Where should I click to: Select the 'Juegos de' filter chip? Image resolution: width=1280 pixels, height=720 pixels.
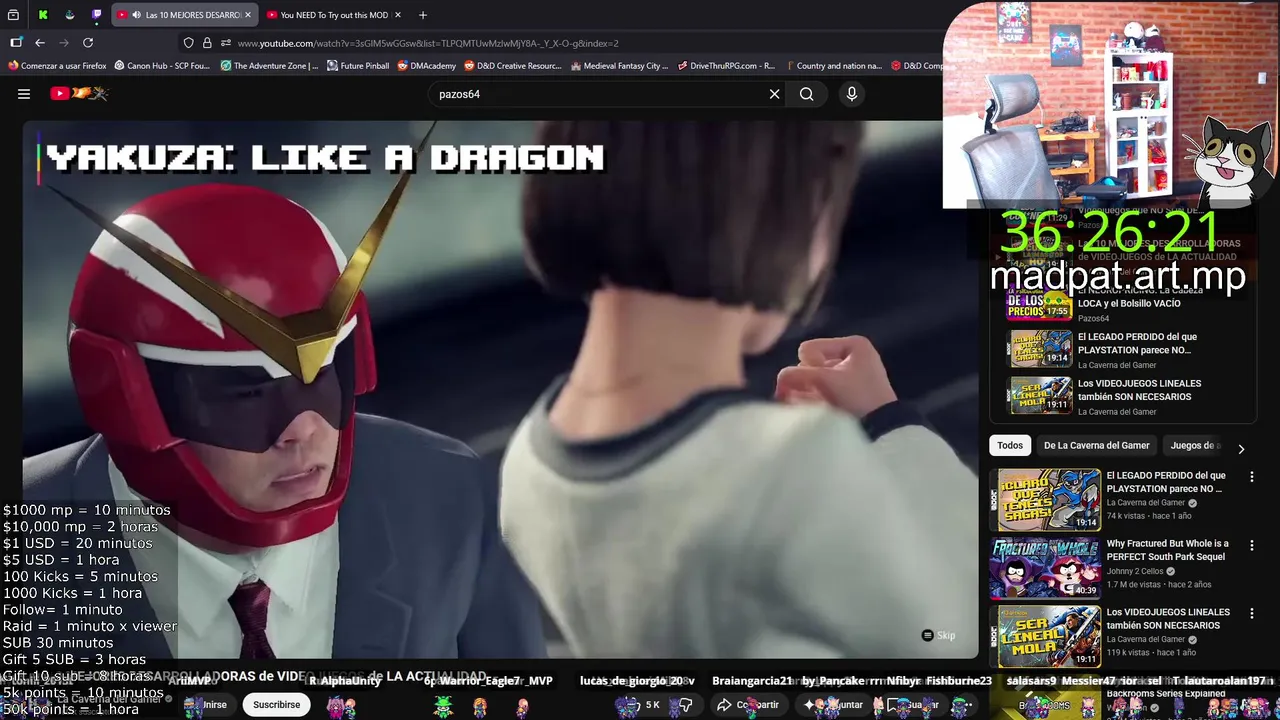[x=1193, y=446]
